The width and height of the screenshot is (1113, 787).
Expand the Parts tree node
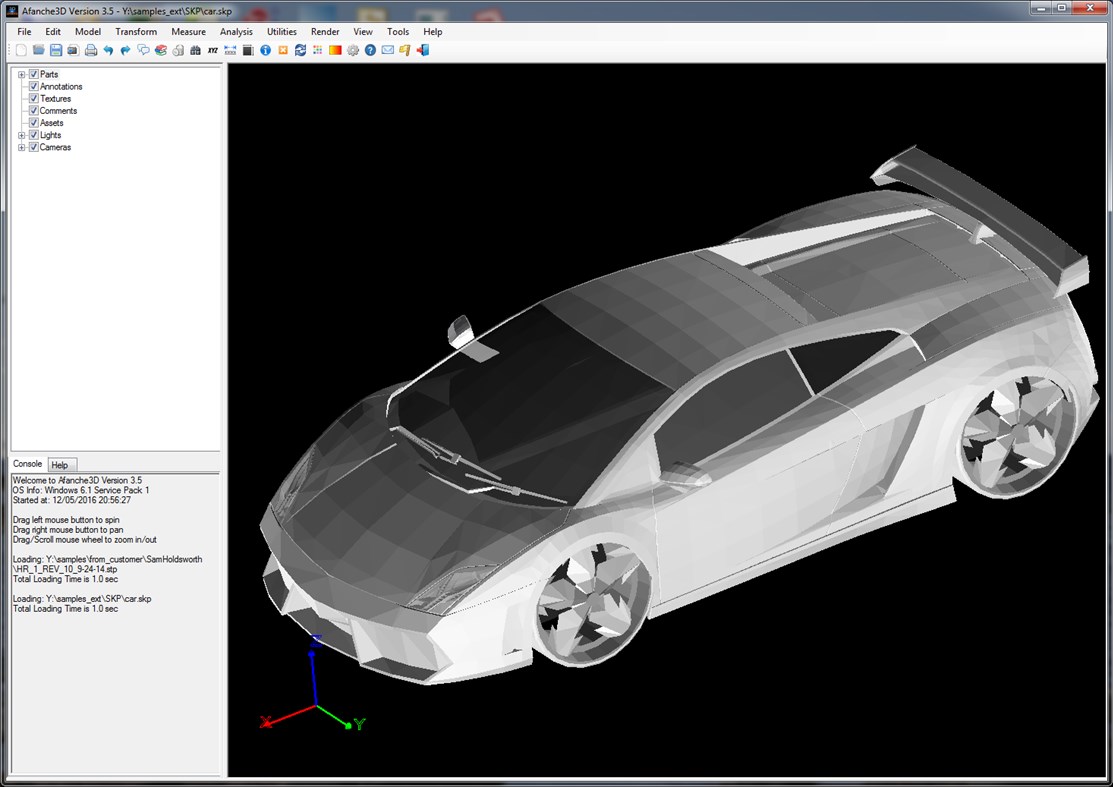point(21,75)
